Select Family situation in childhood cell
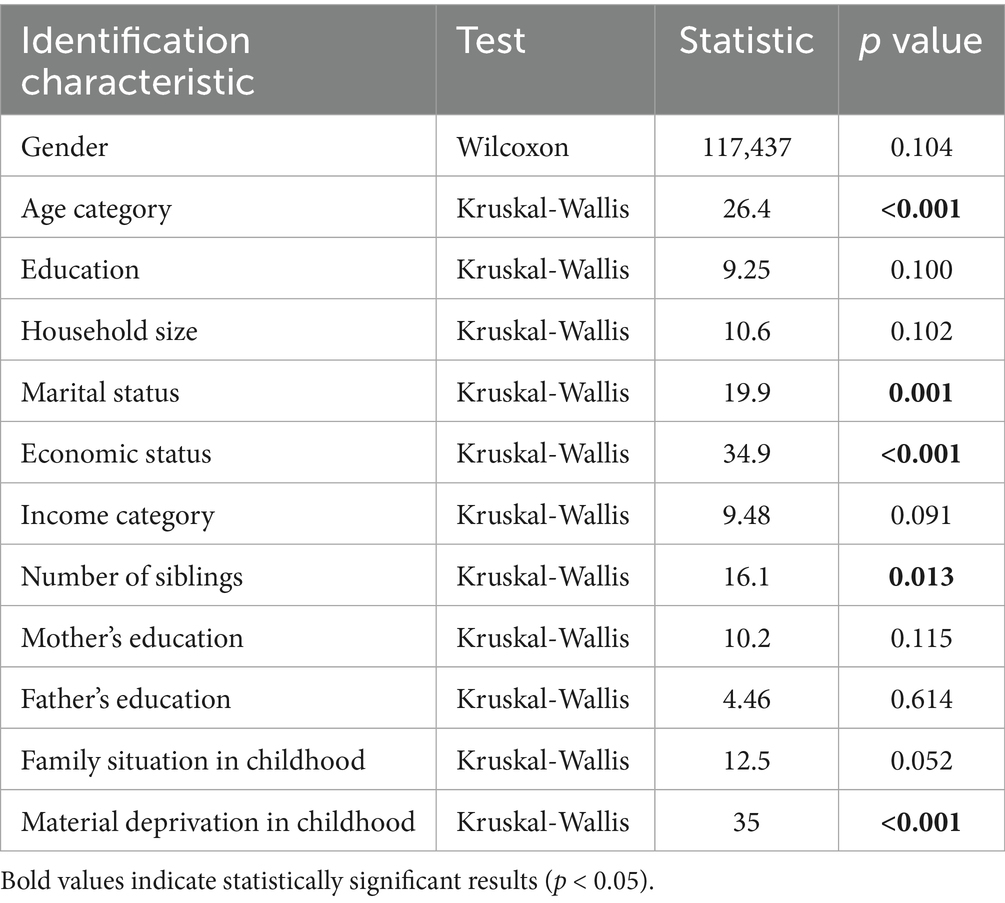Viewport: 1005px width, 903px height. coord(193,760)
